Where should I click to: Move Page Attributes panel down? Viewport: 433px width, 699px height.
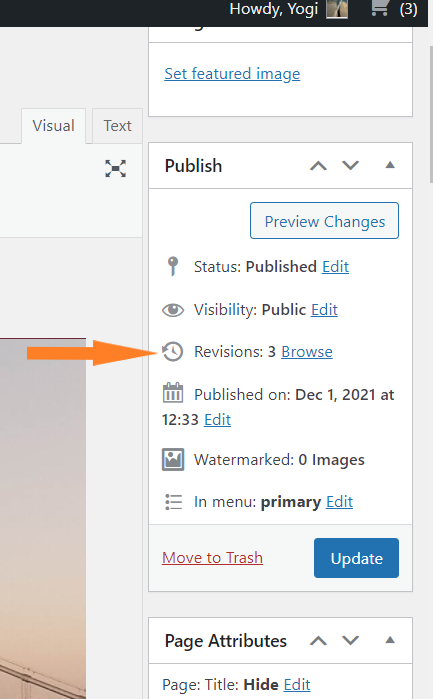pos(351,641)
